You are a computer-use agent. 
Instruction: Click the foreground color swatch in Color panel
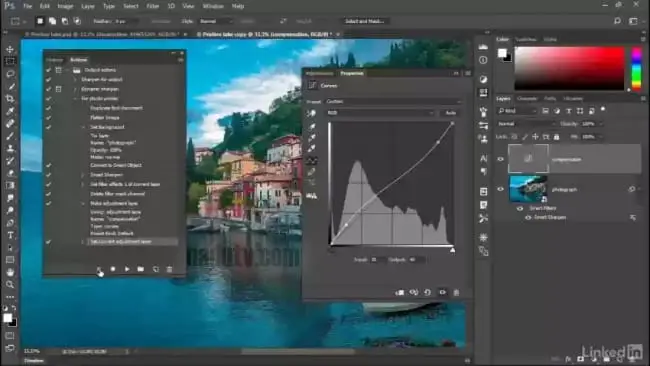click(x=502, y=53)
